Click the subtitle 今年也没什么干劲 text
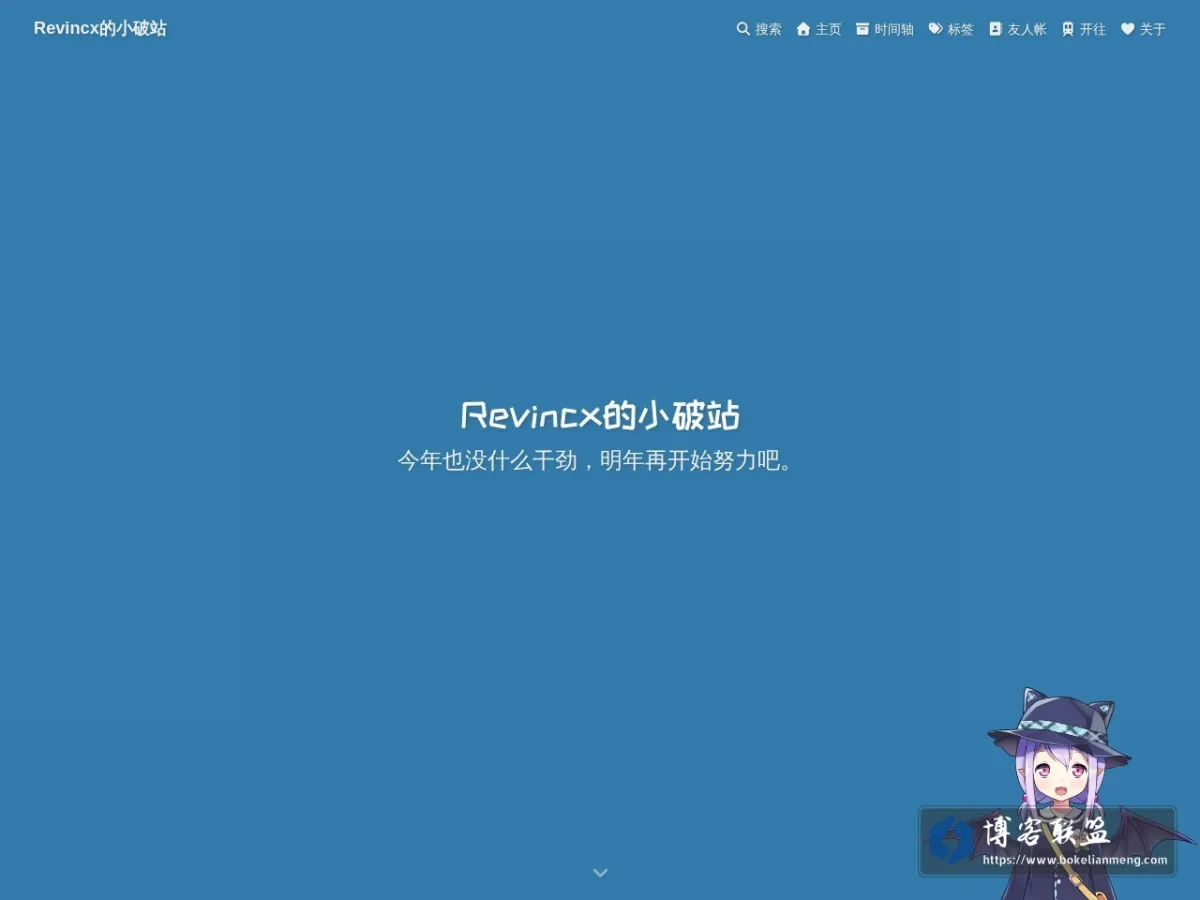The image size is (1200, 900). pos(600,462)
